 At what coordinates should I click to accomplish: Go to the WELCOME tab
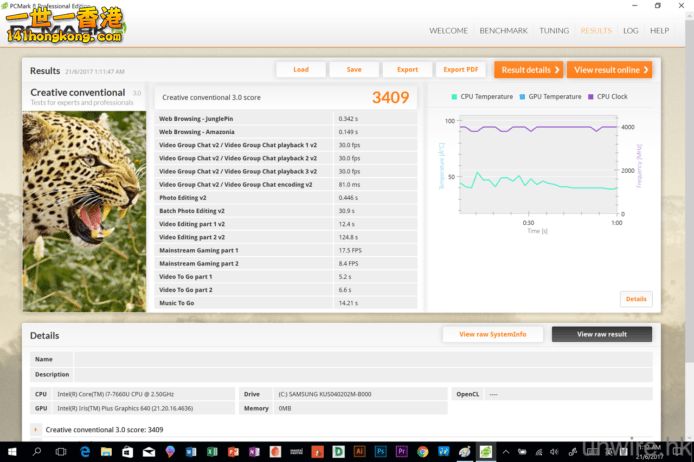coord(448,31)
